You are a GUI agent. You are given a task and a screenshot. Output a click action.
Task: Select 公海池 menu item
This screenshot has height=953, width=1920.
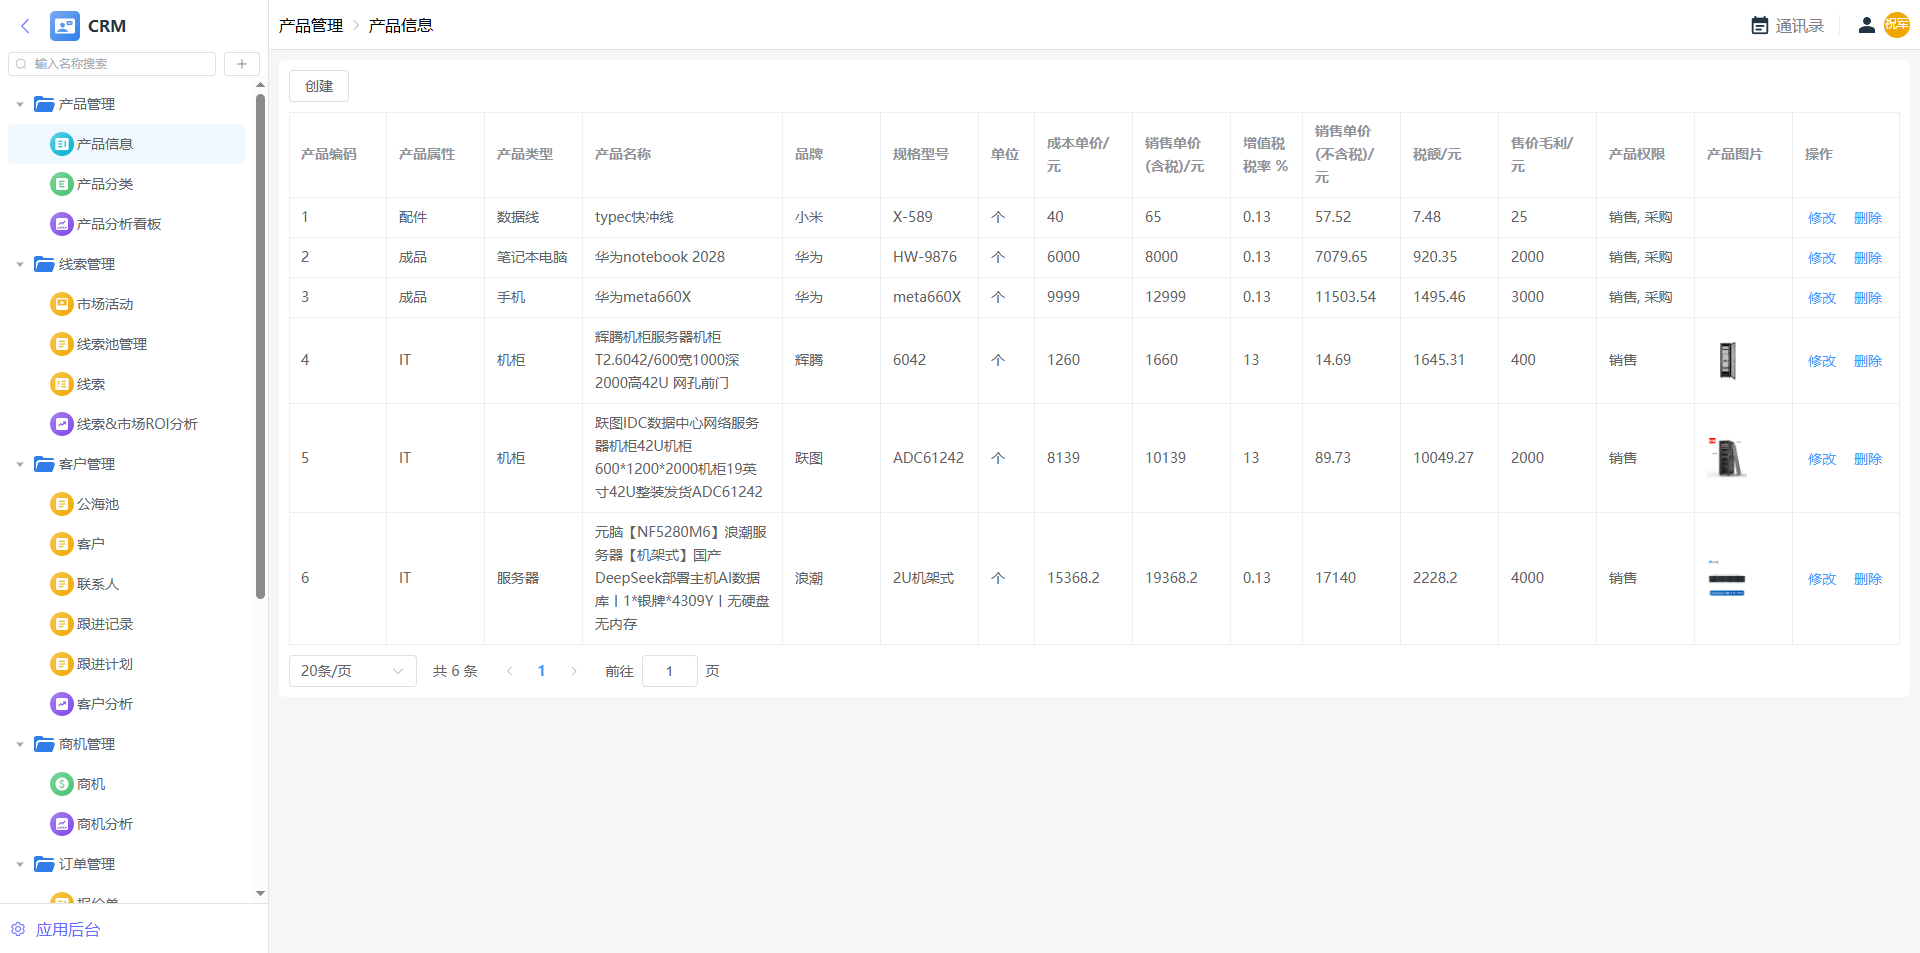97,504
